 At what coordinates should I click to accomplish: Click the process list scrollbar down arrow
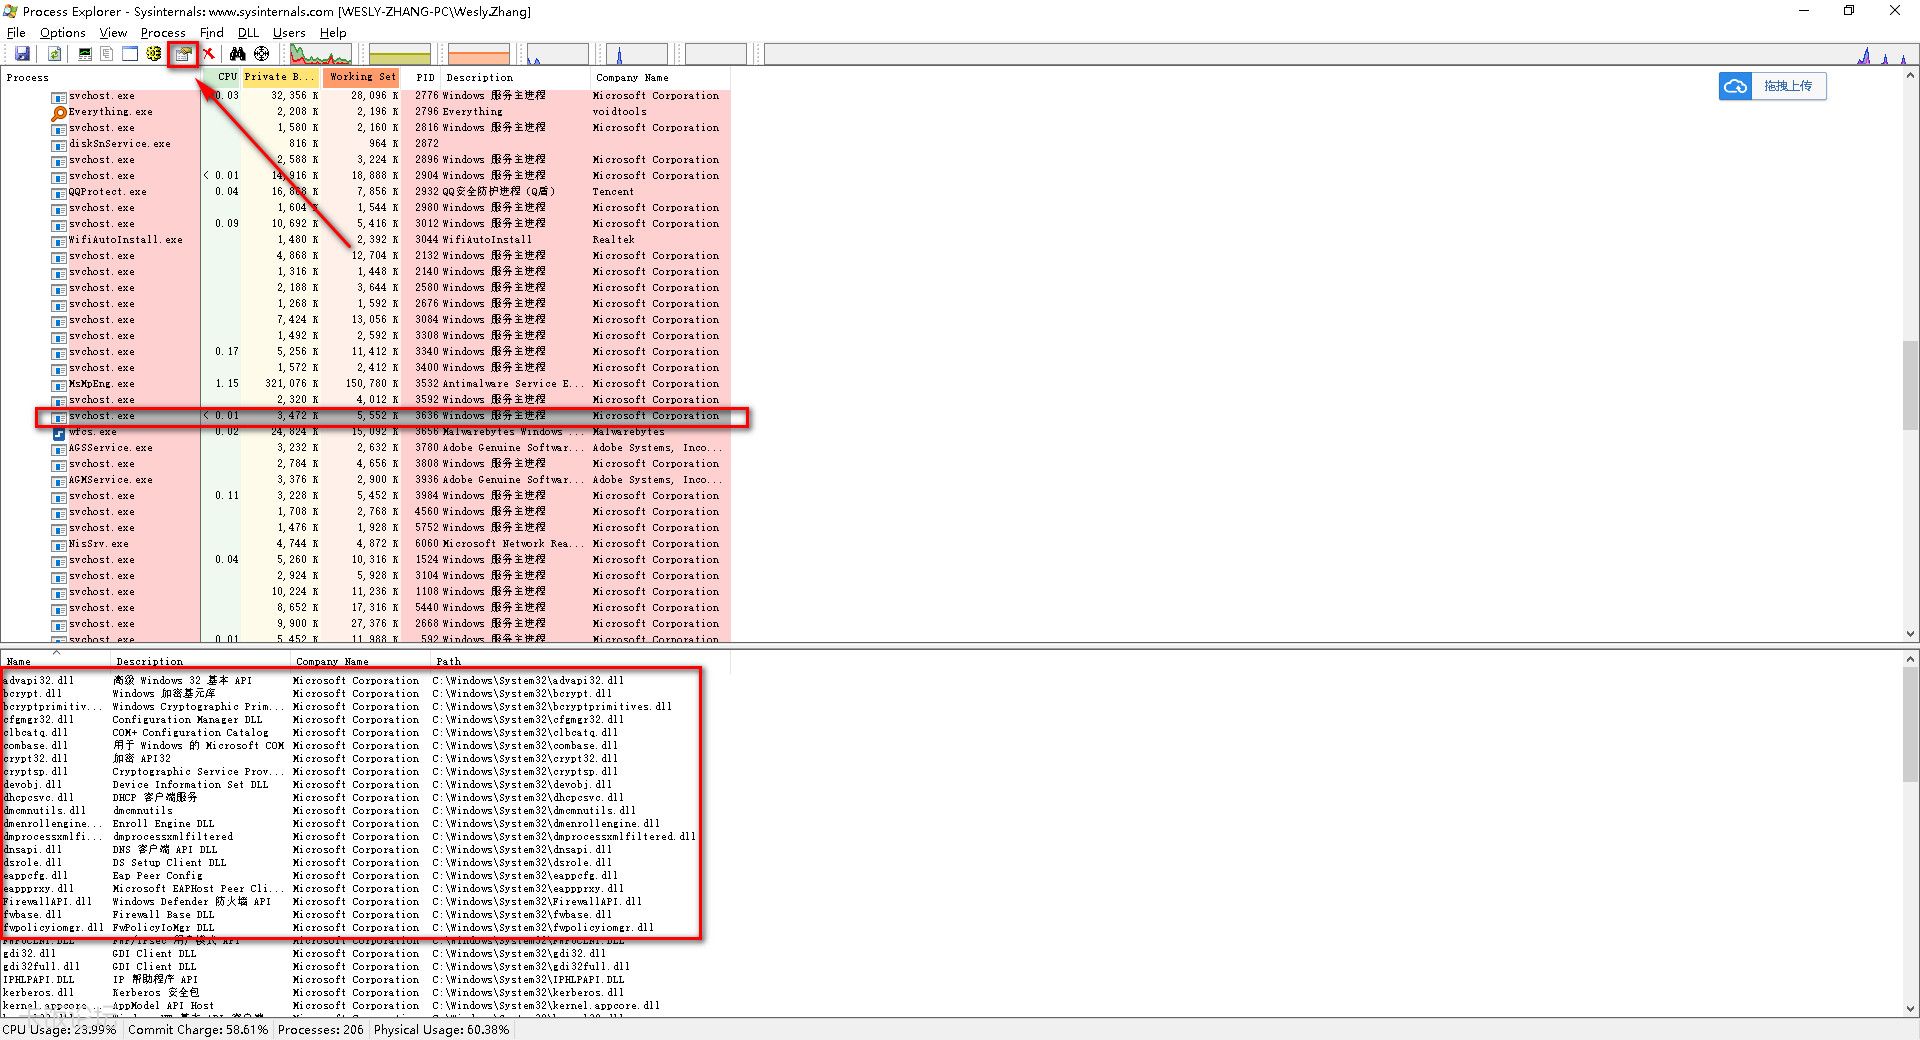click(x=1910, y=634)
